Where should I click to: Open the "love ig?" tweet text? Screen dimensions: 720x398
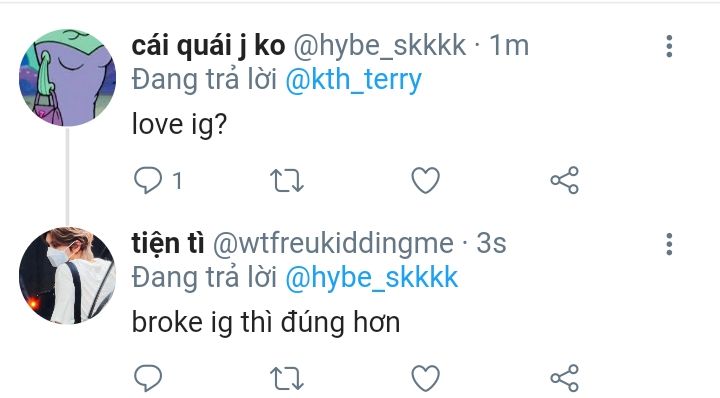[x=179, y=124]
